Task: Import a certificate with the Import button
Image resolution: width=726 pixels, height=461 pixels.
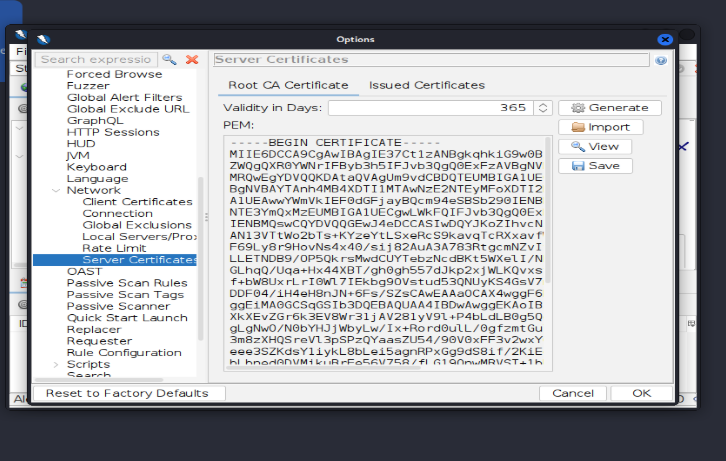Action: 600,127
